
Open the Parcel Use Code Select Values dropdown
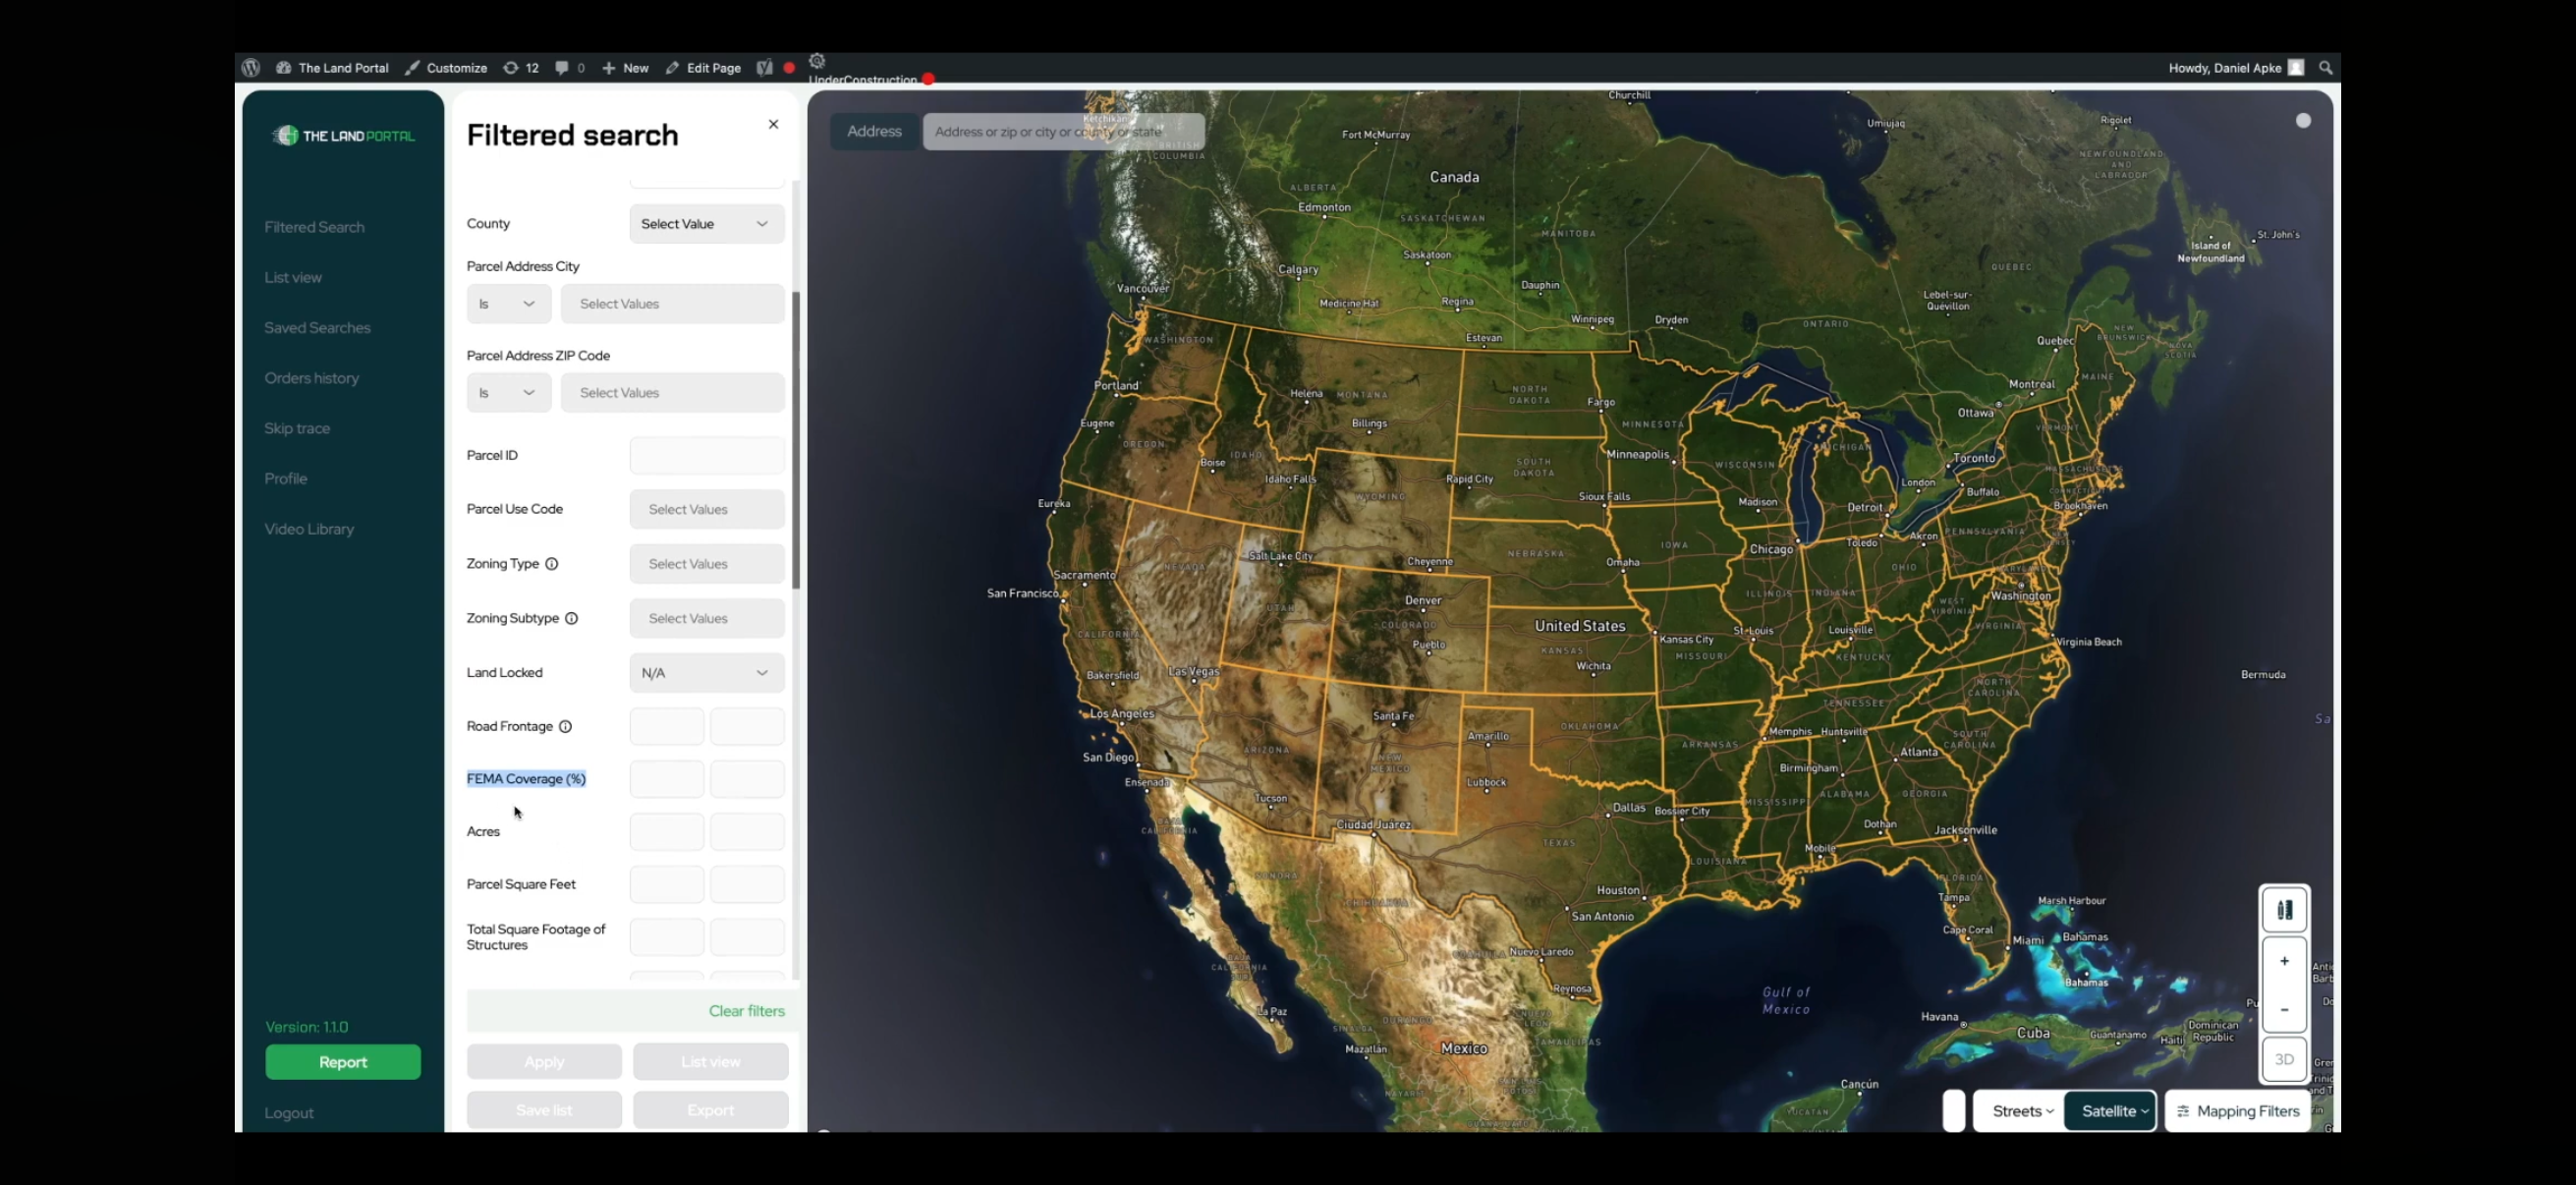707,509
